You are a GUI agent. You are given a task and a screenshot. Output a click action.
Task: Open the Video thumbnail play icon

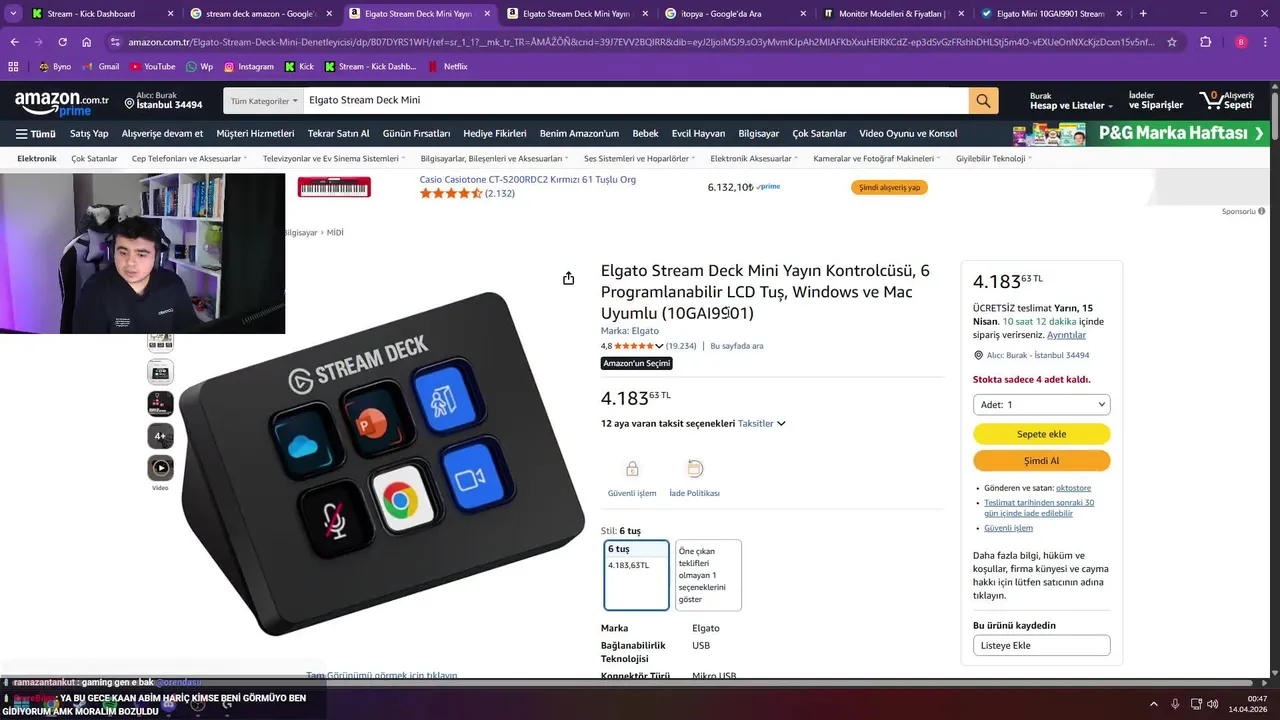[160, 467]
